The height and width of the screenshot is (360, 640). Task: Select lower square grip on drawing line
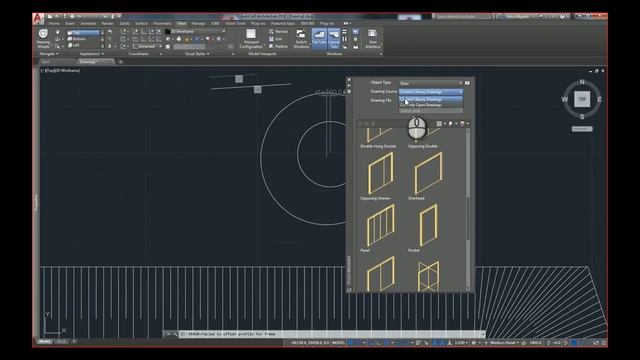(258, 89)
